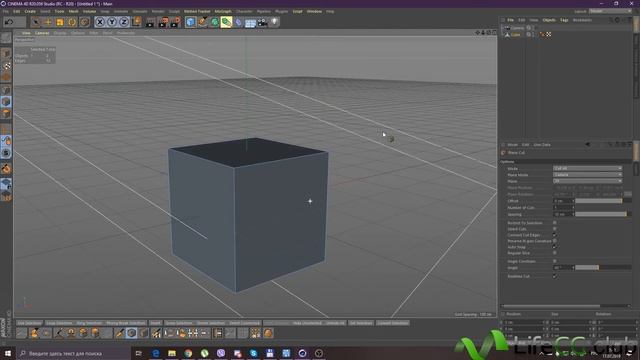640x360 pixels.
Task: Disable the Auto Snap checkbox
Action: click(x=555, y=247)
